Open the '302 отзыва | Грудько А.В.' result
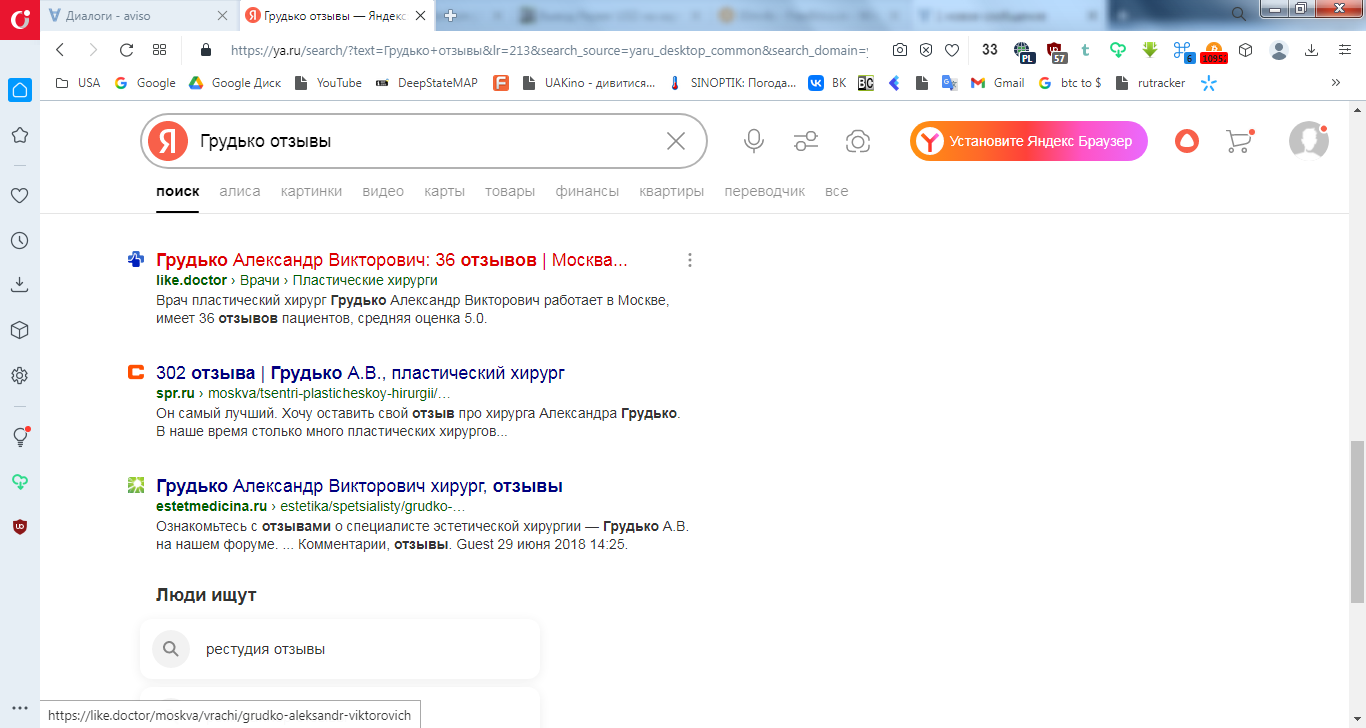Image resolution: width=1366 pixels, height=728 pixels. (361, 373)
